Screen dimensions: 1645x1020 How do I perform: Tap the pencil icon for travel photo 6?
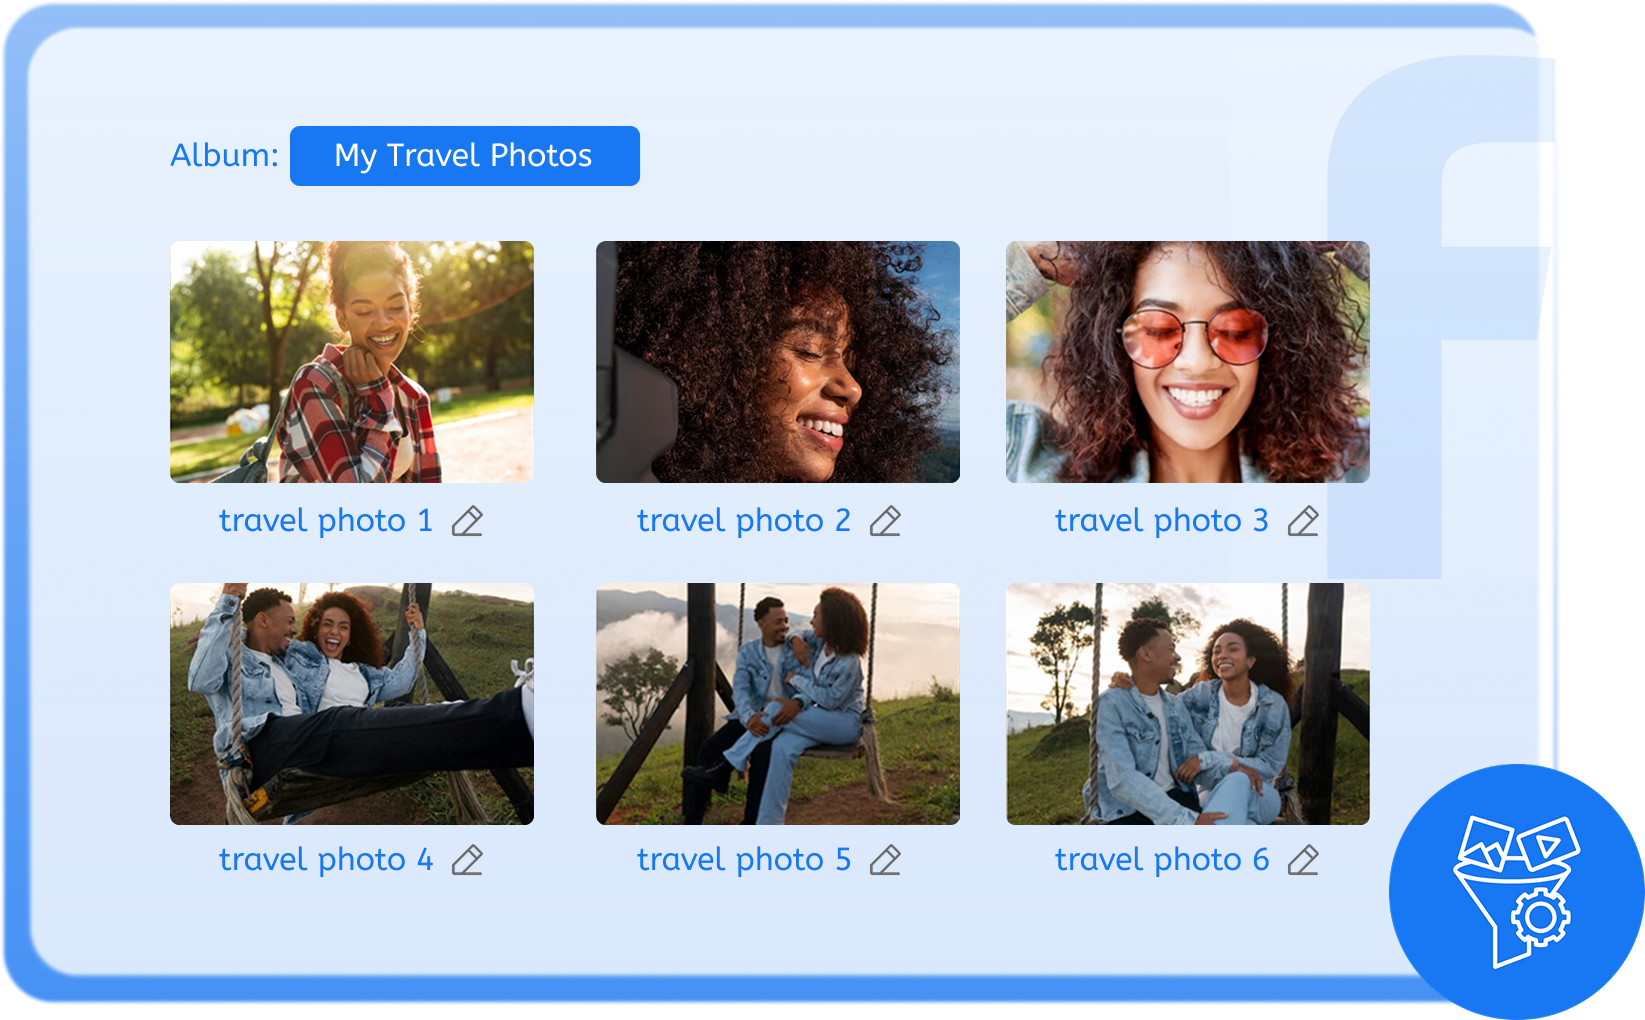[1303, 860]
